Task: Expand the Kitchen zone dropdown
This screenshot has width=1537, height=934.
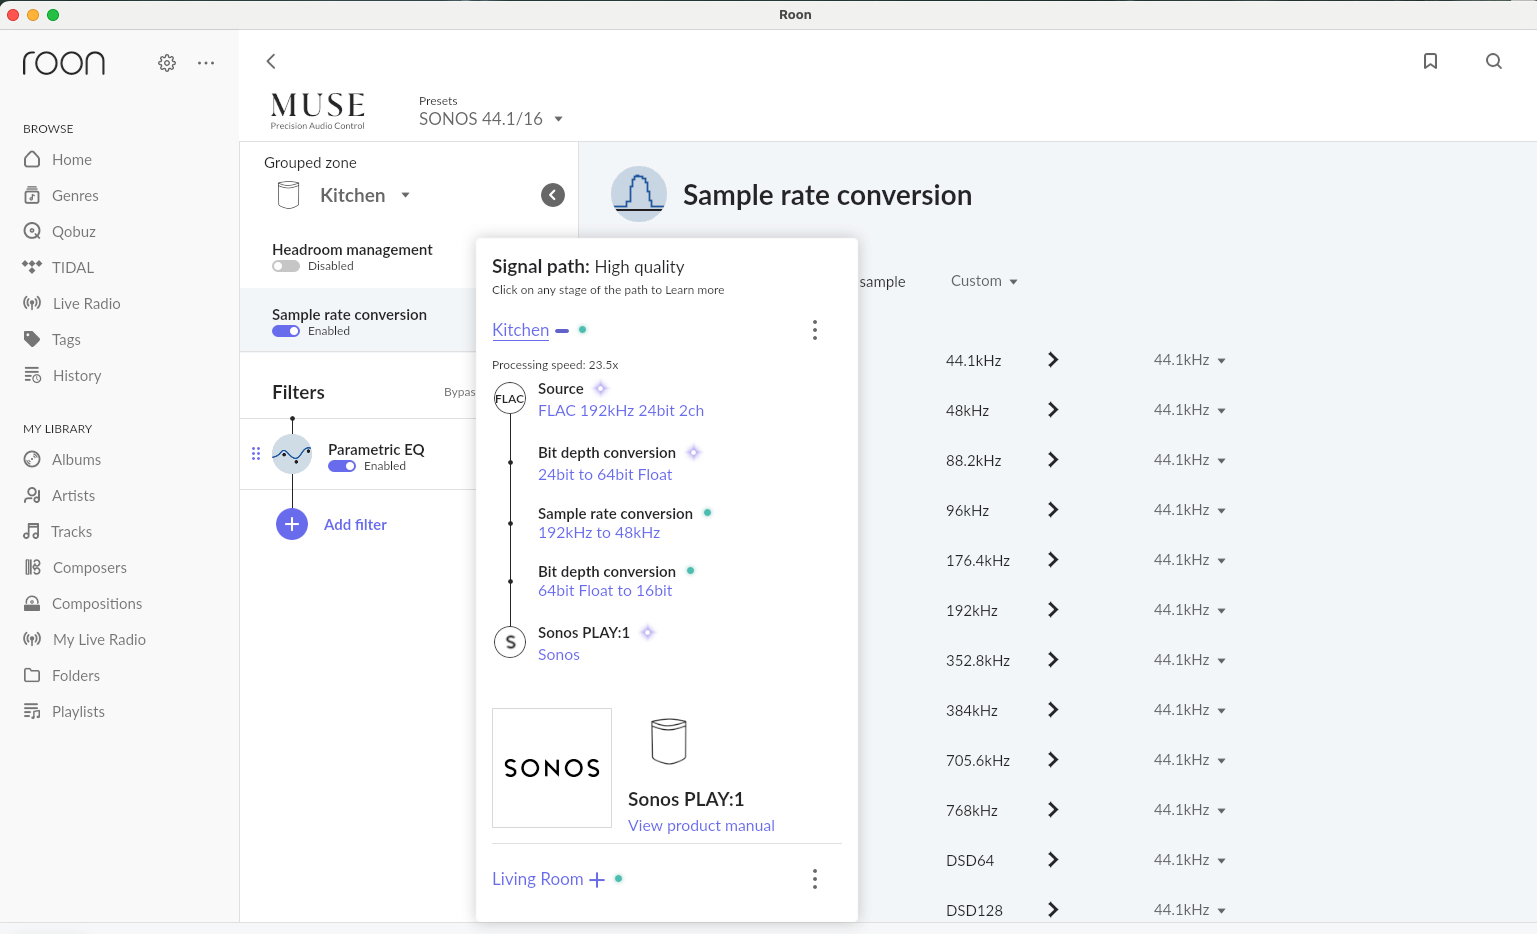Action: 365,195
